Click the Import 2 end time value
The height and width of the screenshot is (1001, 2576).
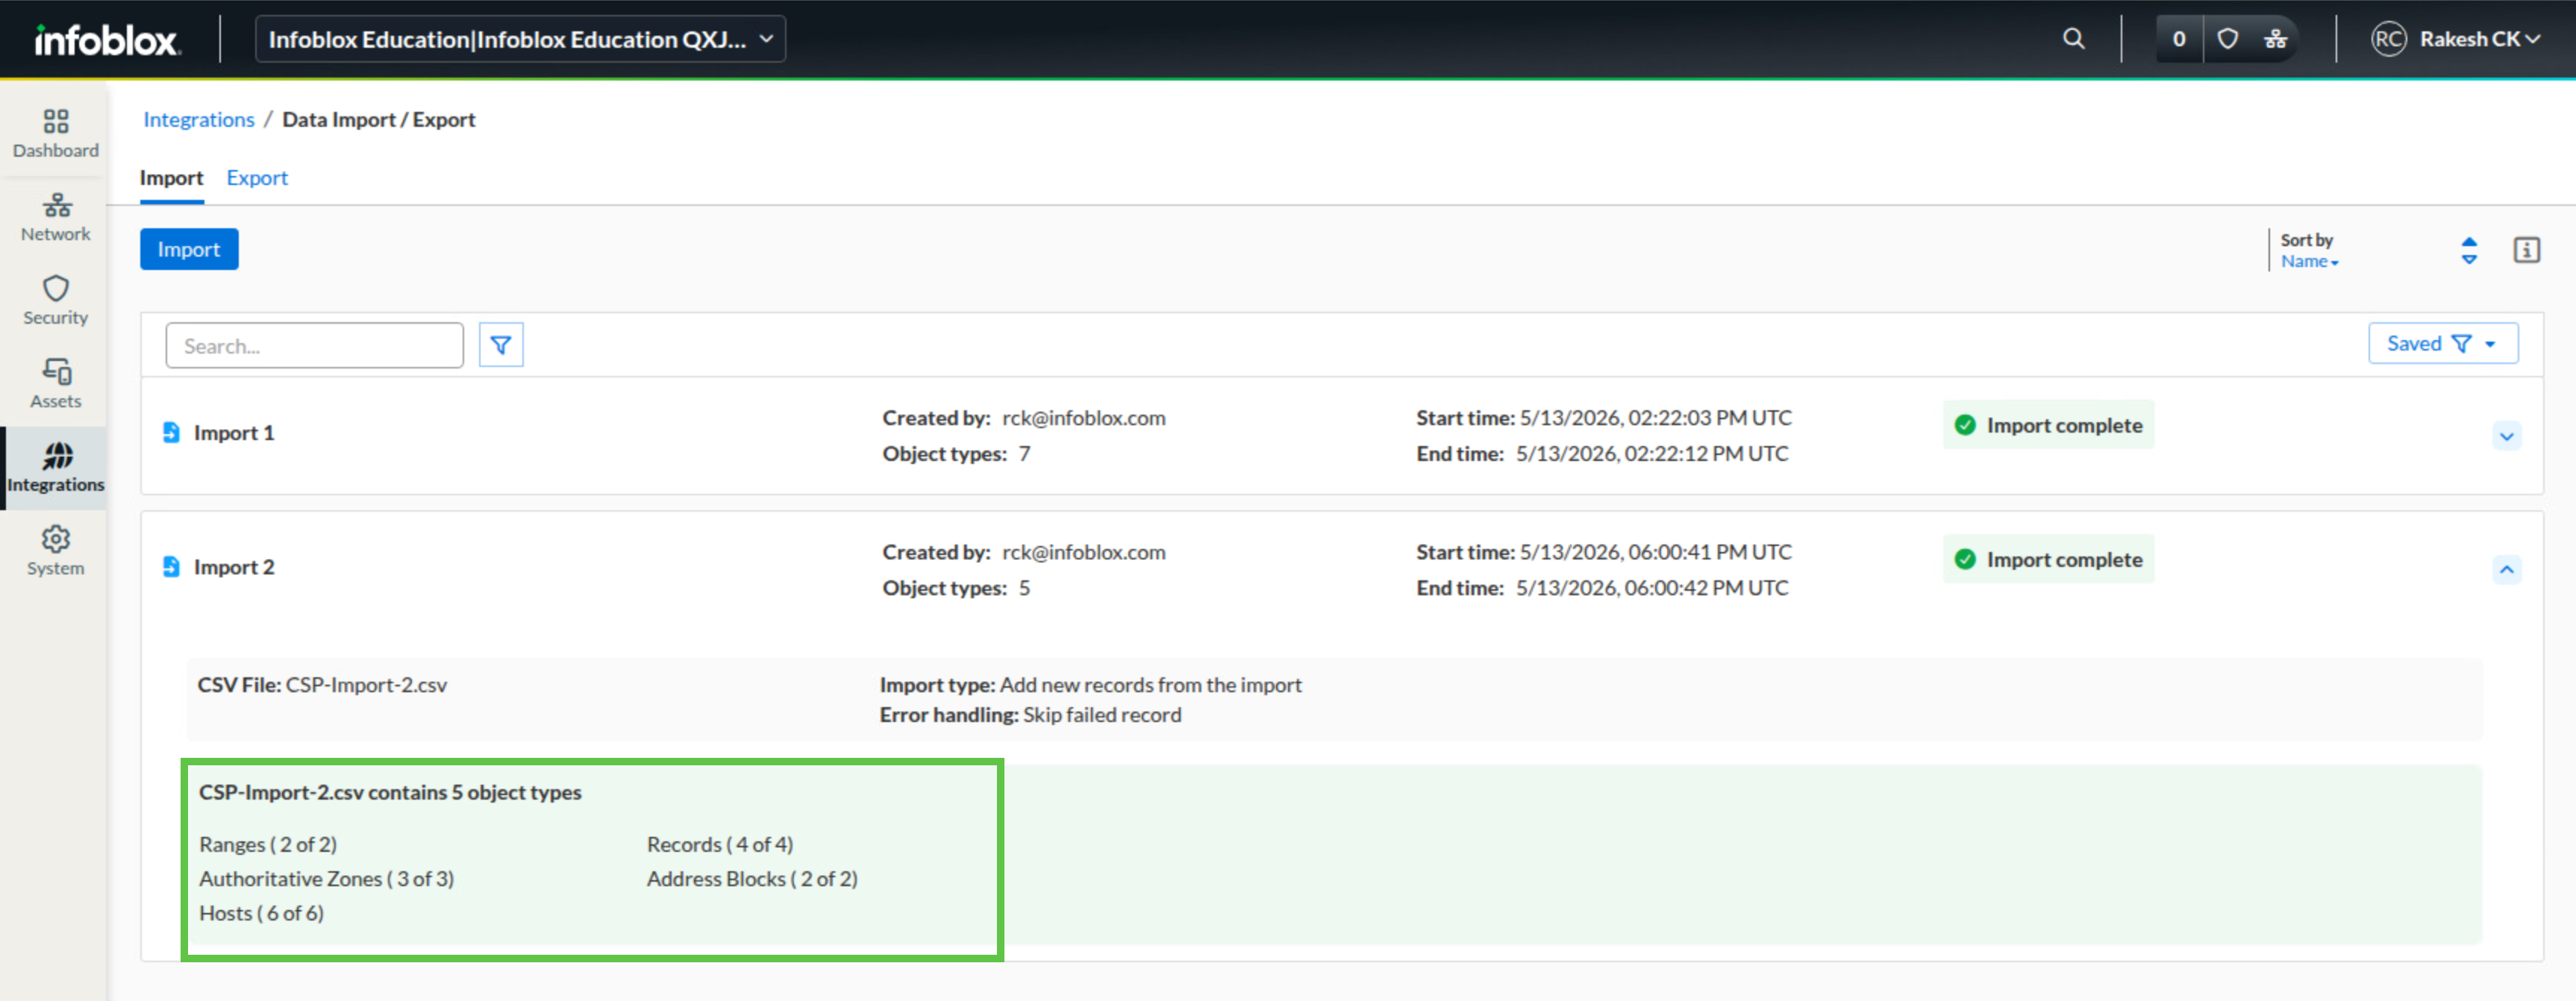(1652, 588)
